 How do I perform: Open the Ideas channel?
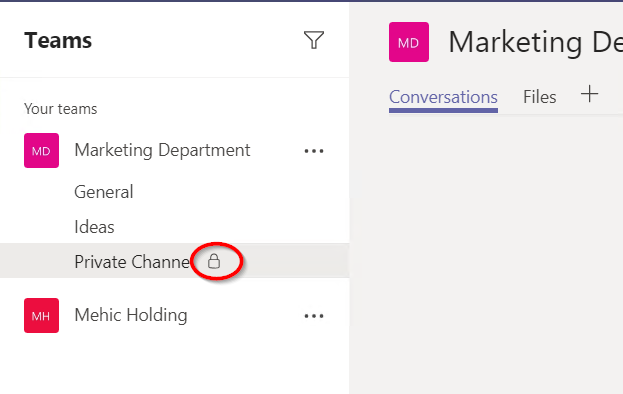coord(94,227)
